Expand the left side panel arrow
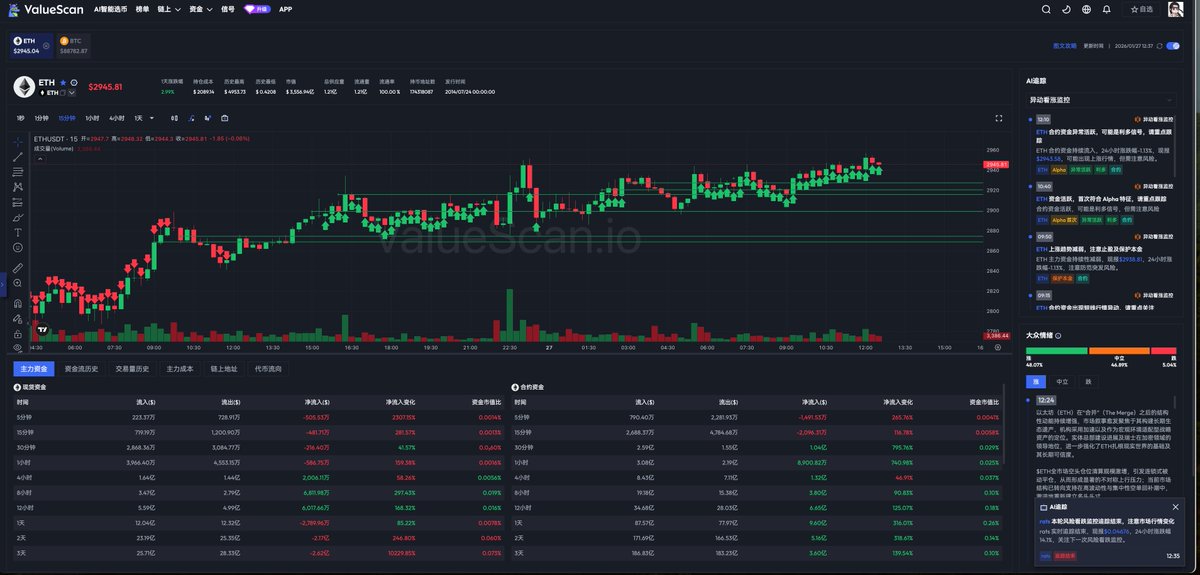 point(3,283)
